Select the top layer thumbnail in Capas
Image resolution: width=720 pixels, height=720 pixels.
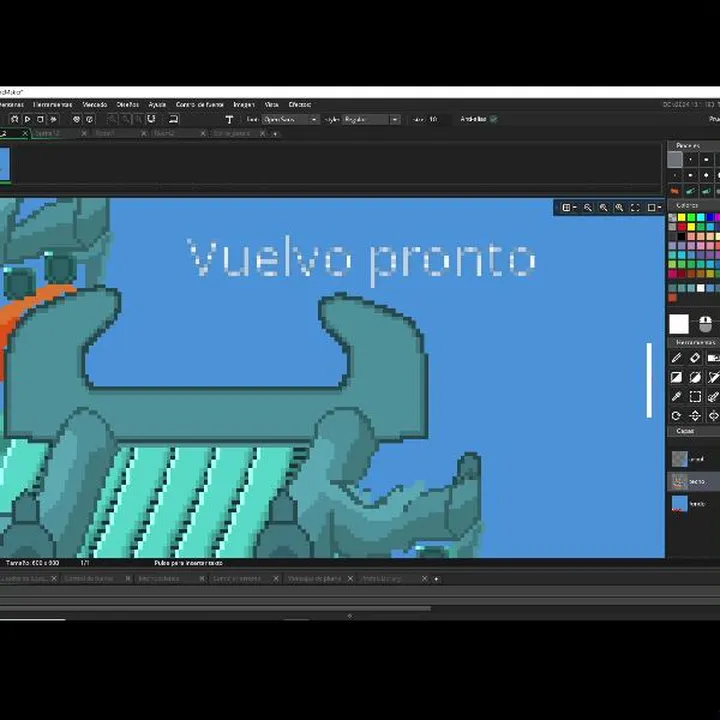680,459
